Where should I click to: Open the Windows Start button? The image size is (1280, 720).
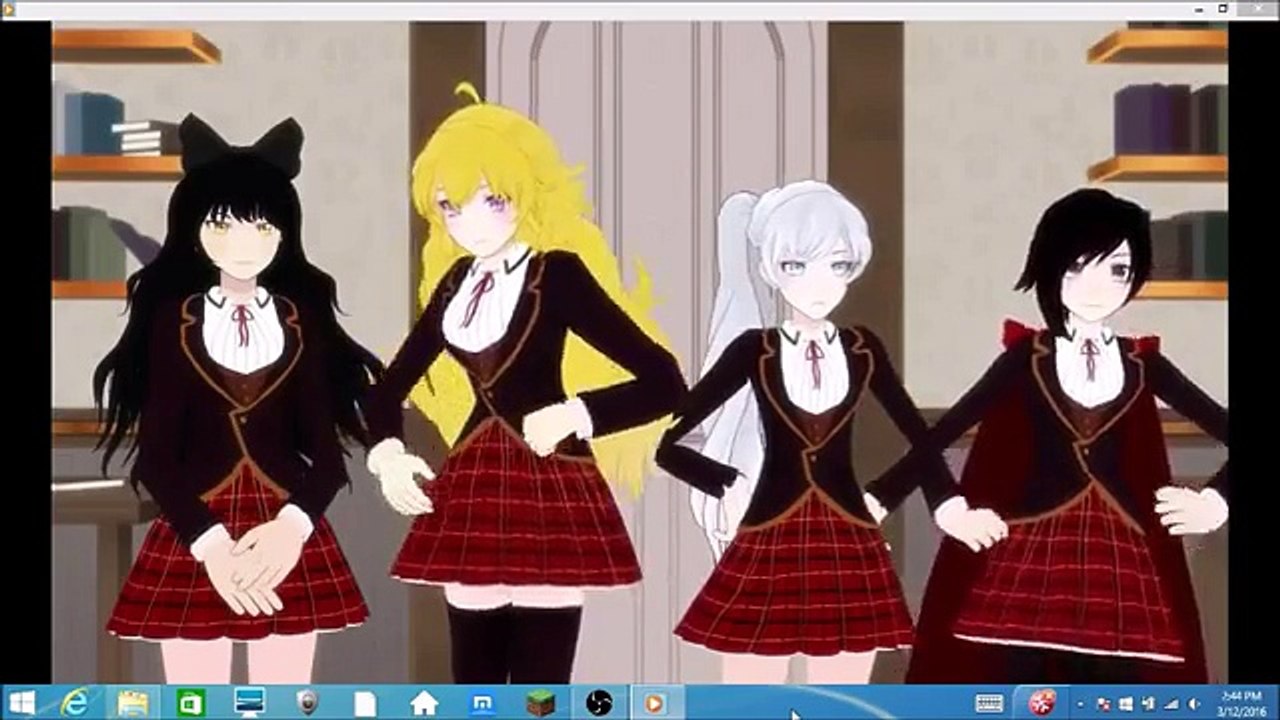tap(22, 703)
